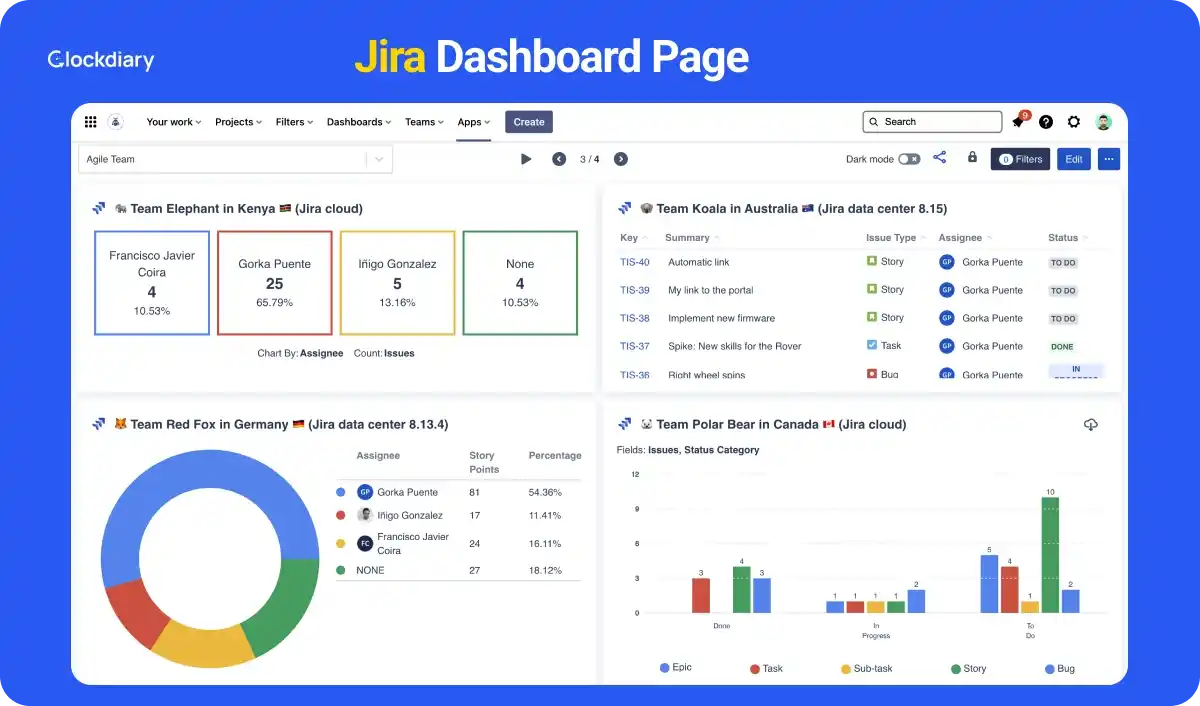The height and width of the screenshot is (706, 1200).
Task: Open the three-dots more actions button
Action: (x=1108, y=159)
